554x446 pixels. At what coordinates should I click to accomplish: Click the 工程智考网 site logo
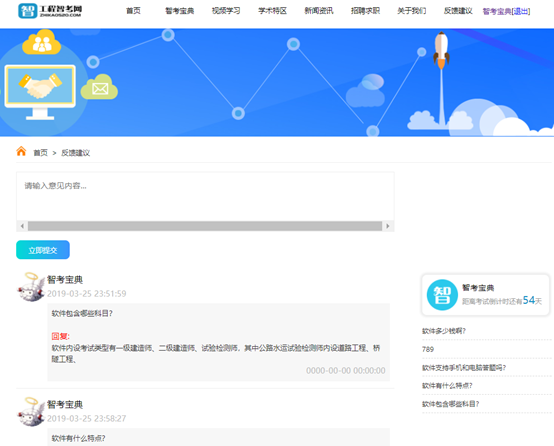pyautogui.click(x=50, y=11)
